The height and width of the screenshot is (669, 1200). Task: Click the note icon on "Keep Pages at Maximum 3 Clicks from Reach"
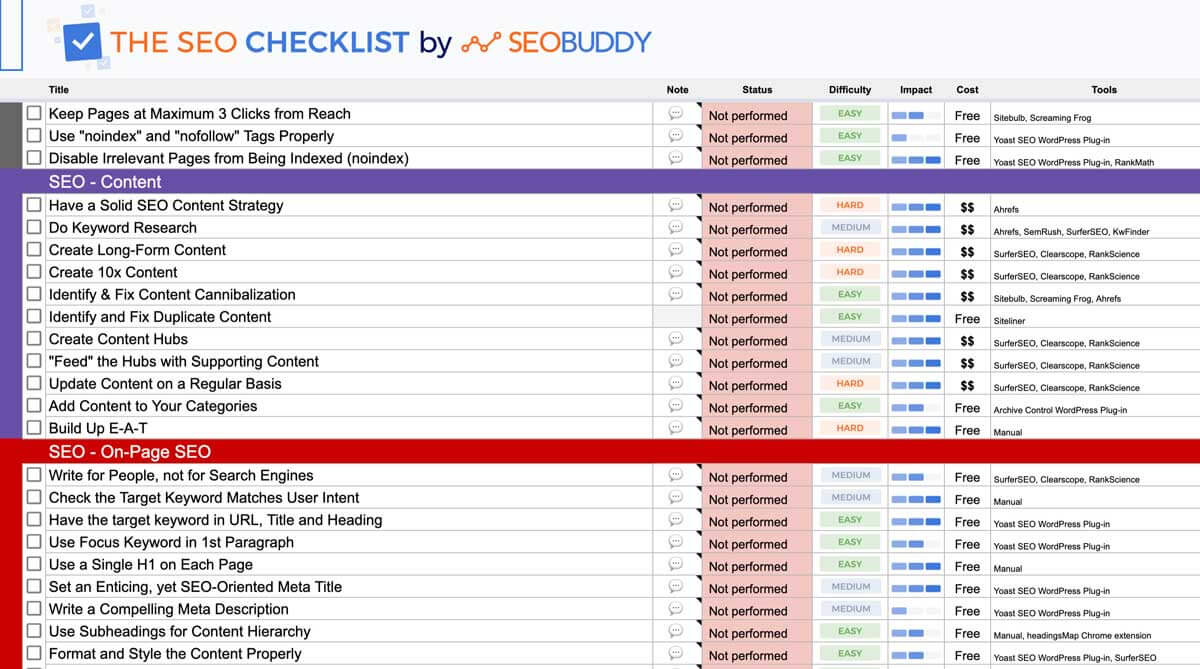pyautogui.click(x=678, y=114)
